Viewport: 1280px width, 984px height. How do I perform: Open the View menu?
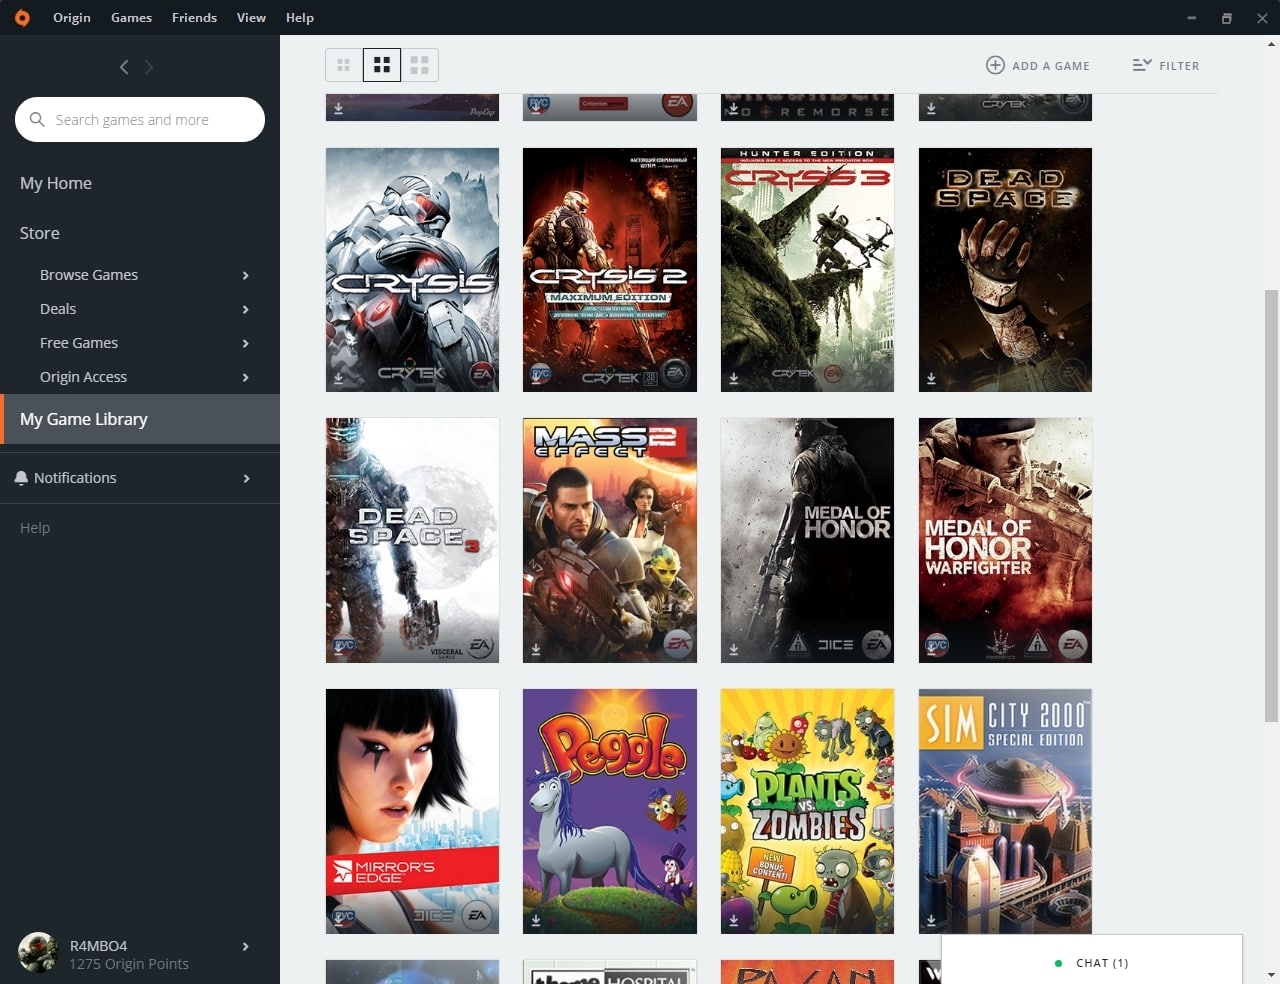pyautogui.click(x=251, y=17)
